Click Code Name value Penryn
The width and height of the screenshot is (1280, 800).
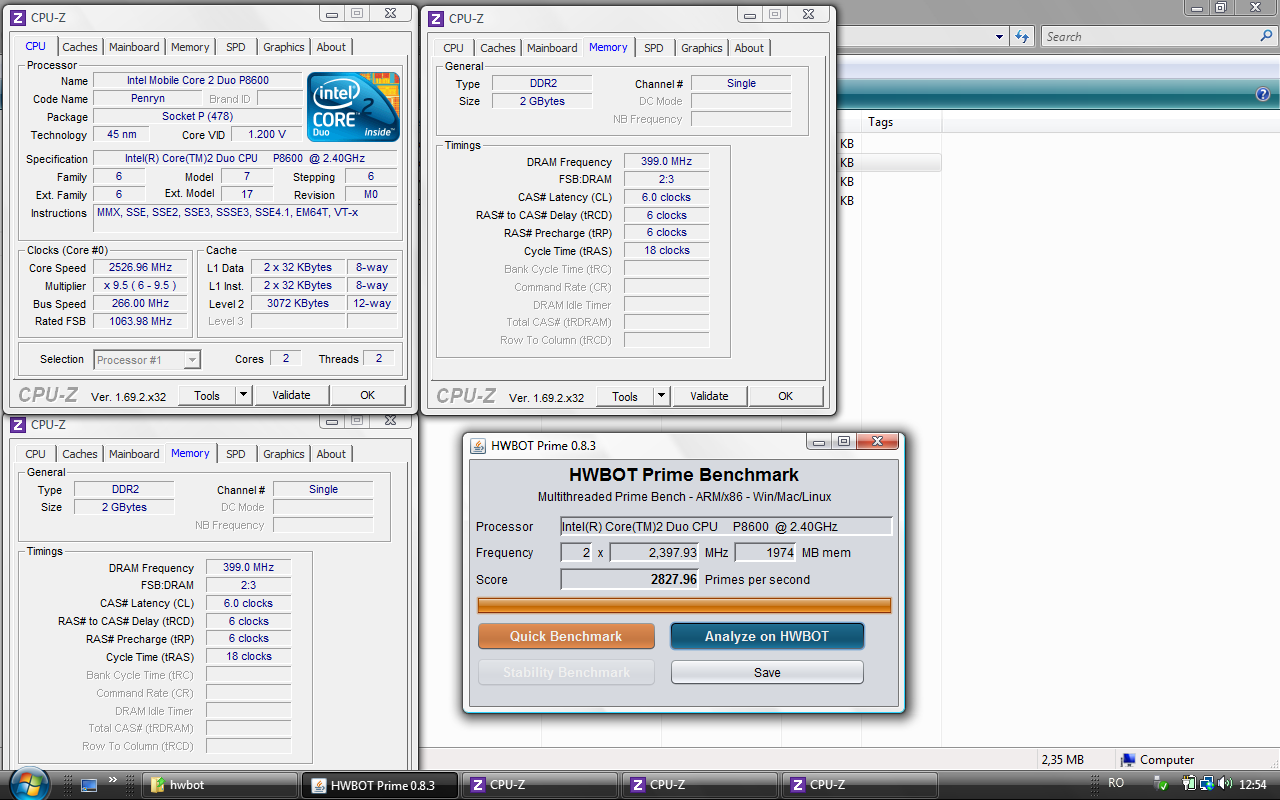click(148, 99)
